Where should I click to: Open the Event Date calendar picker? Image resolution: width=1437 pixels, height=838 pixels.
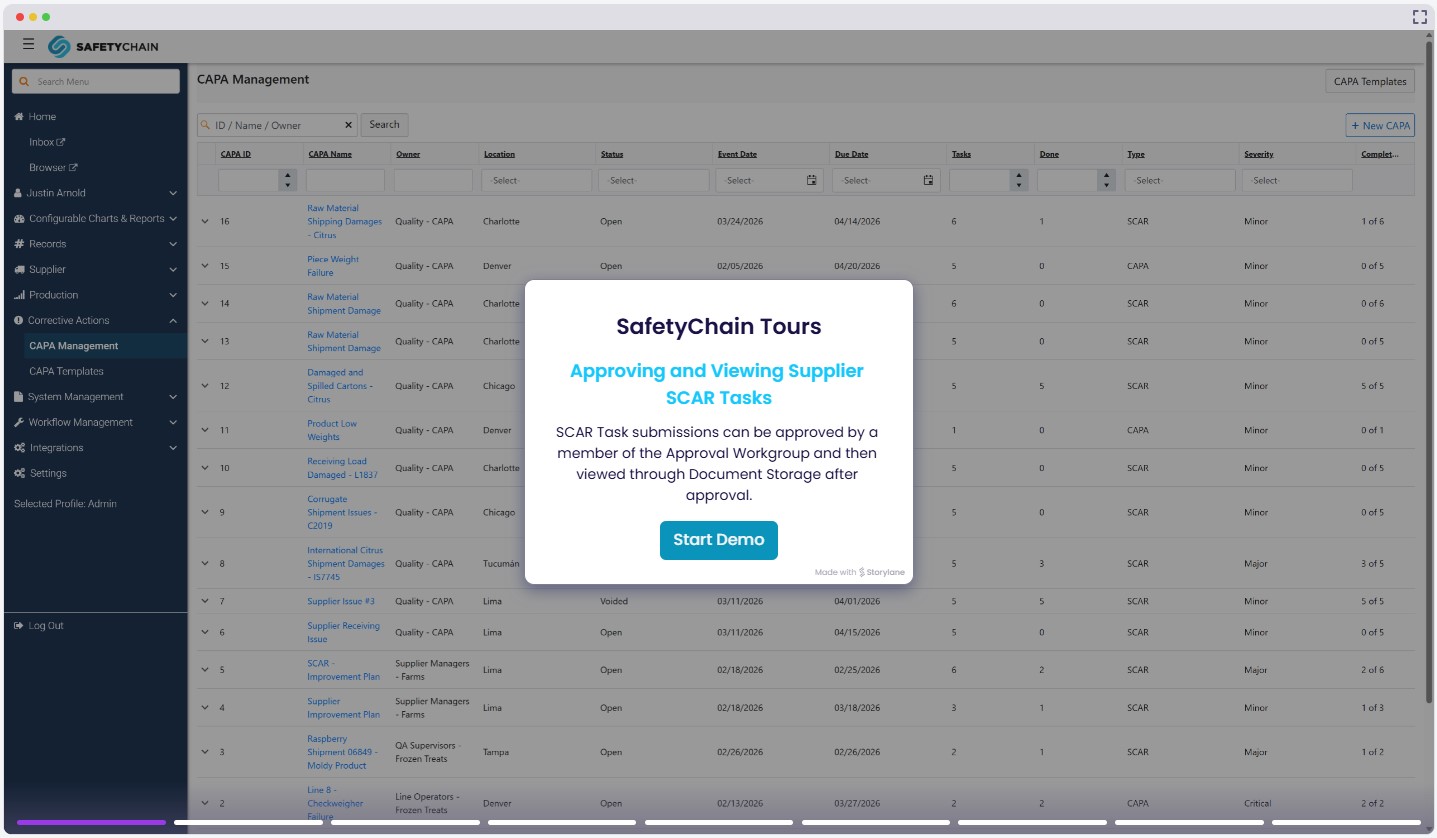click(811, 180)
